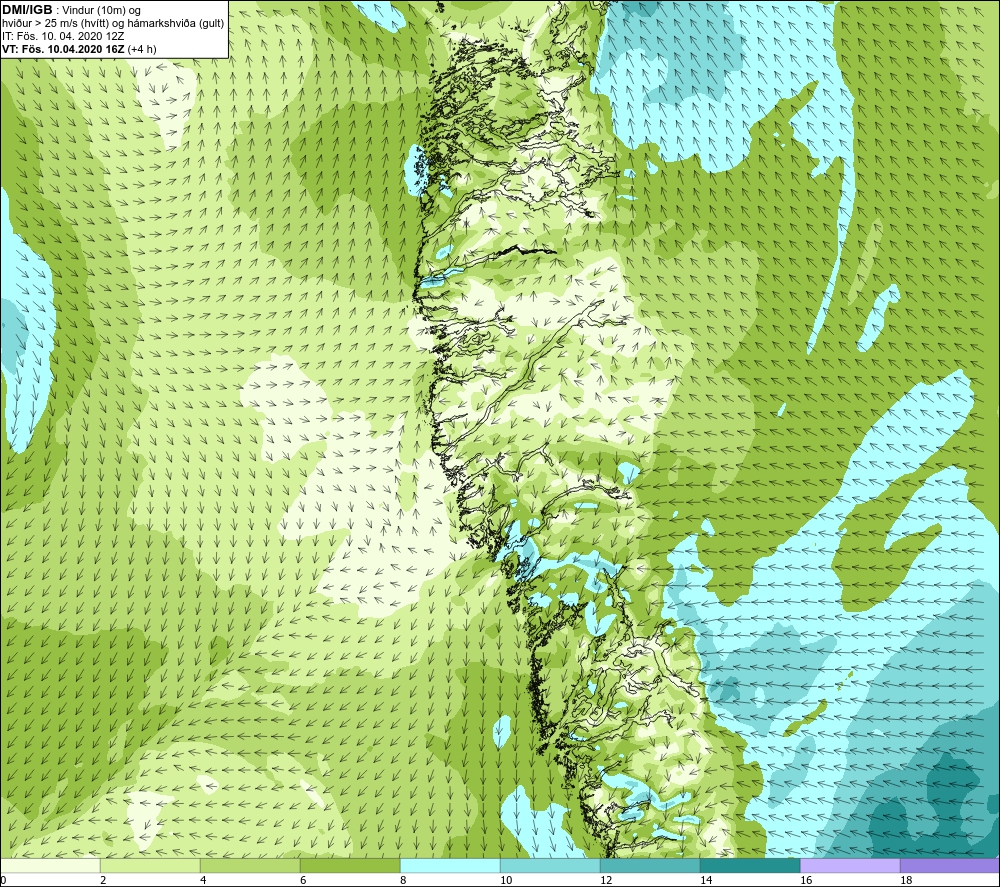Select the 4–6 m/s medium green swatch

tap(250, 865)
